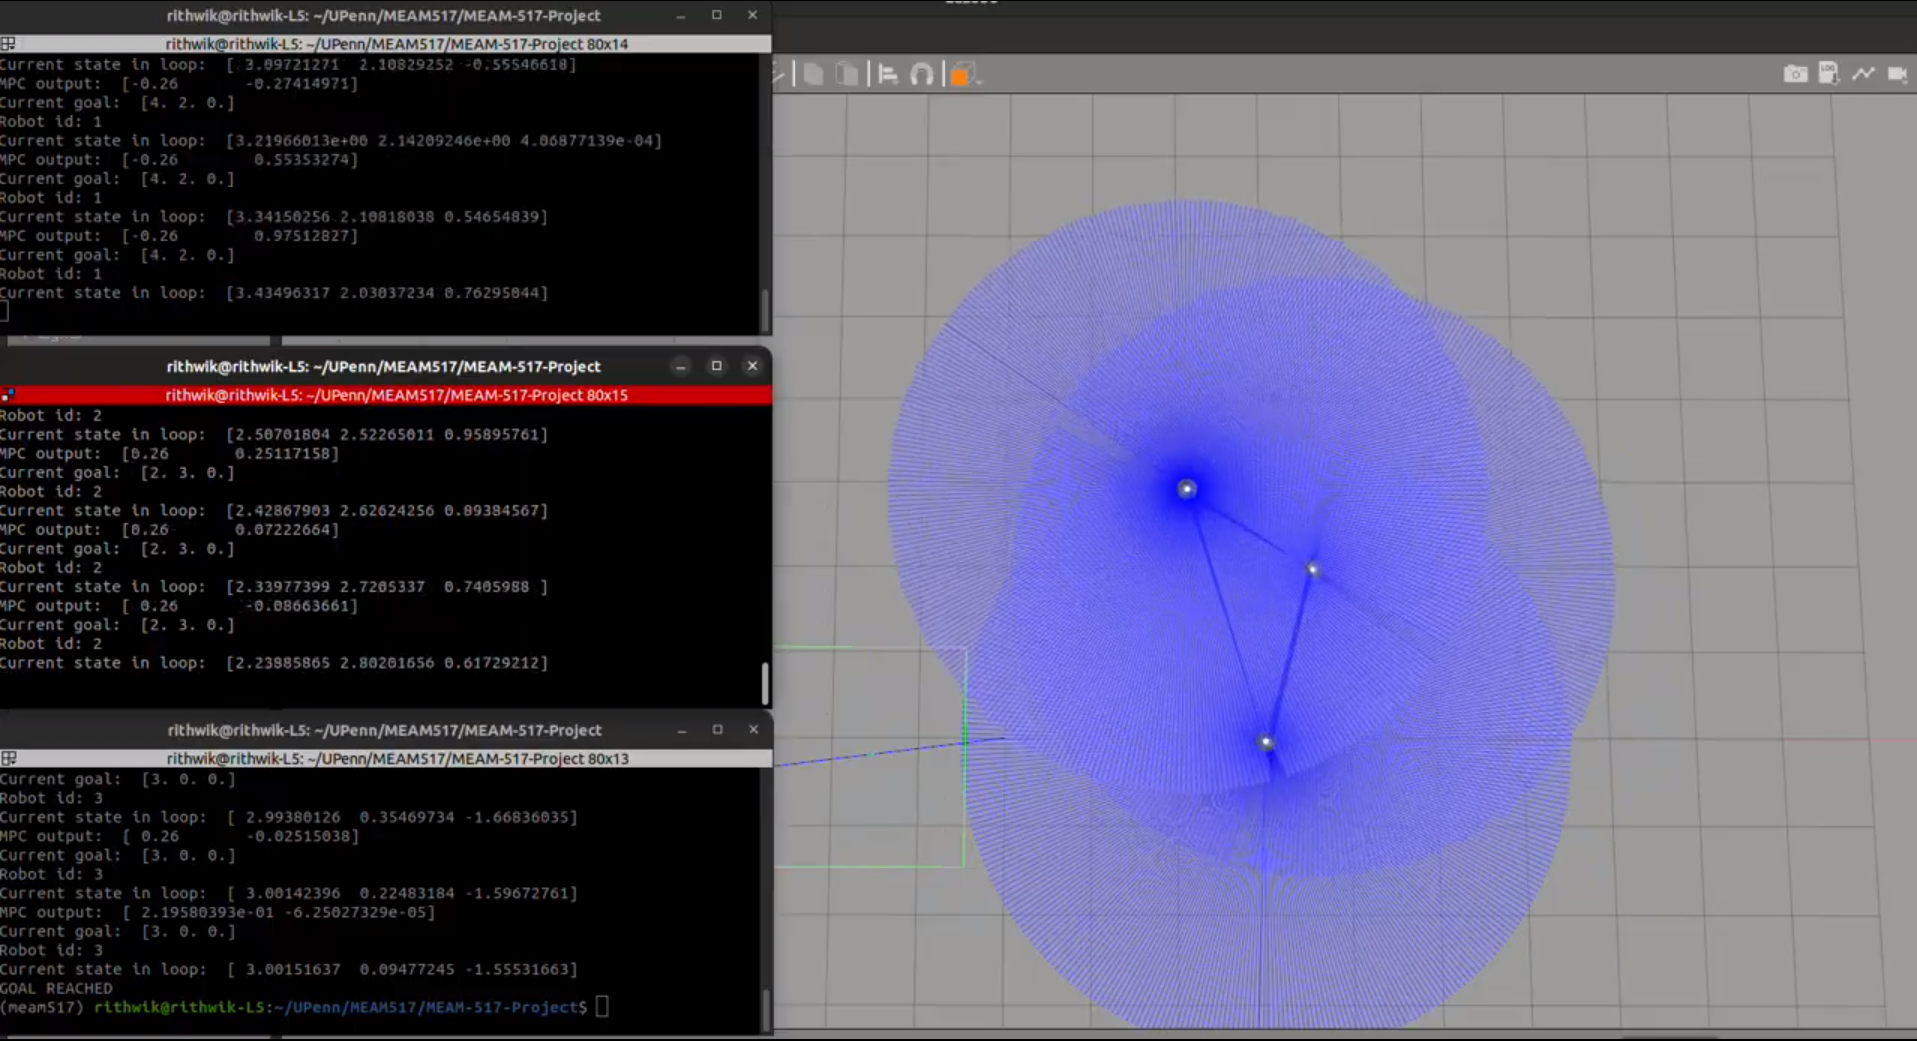Select the 80x14 terminal title bar
The width and height of the screenshot is (1917, 1041).
pyautogui.click(x=386, y=44)
